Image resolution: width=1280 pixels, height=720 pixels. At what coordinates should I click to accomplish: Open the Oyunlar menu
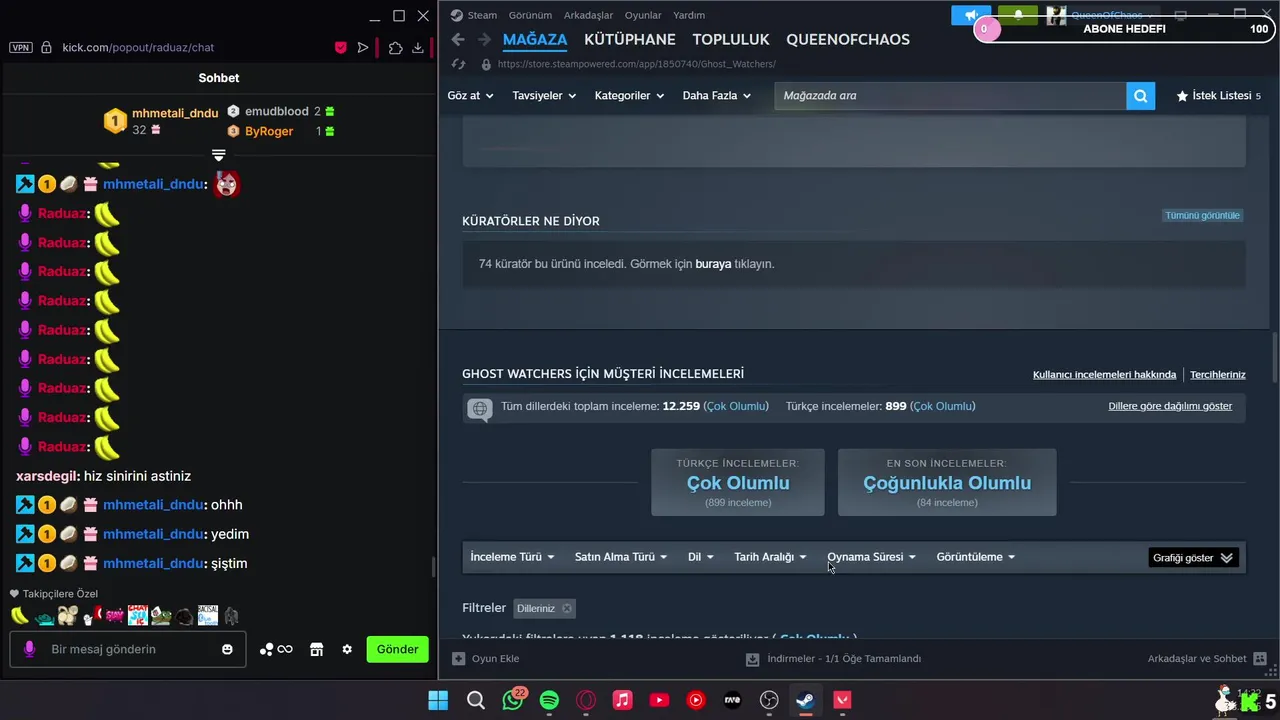(643, 15)
